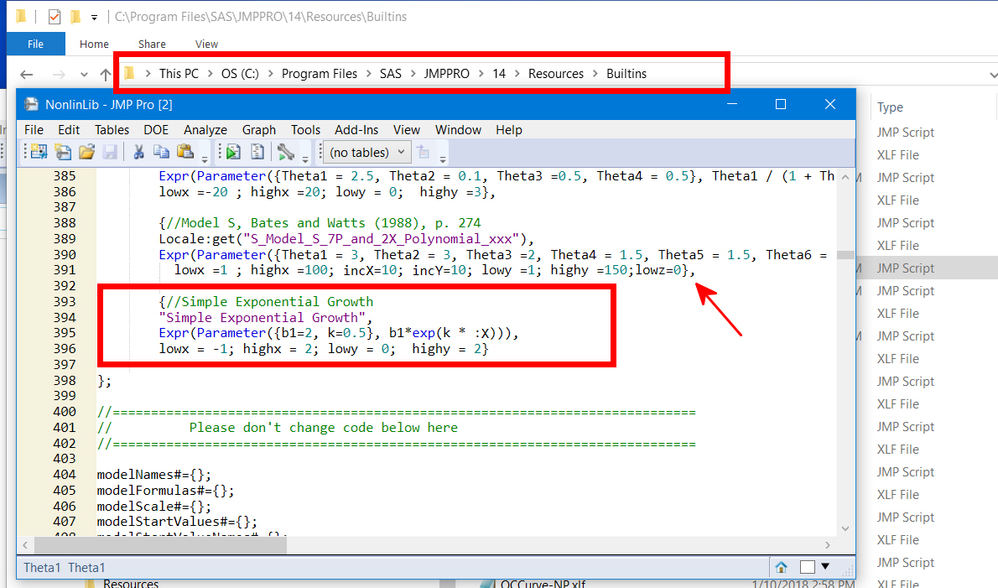Click the New Script toolbar icon
Viewport: 998px width, 588px height.
[x=63, y=152]
